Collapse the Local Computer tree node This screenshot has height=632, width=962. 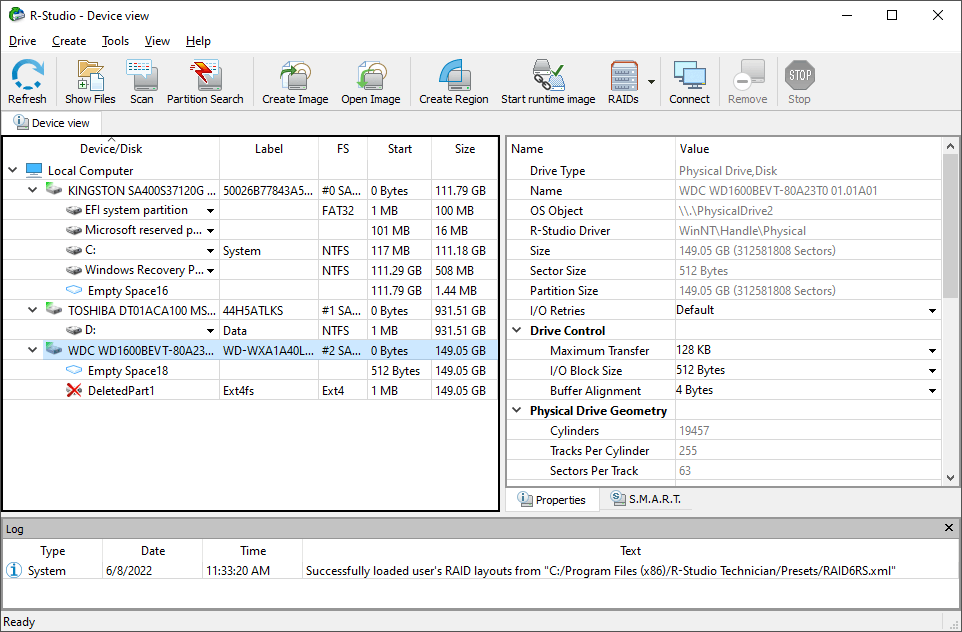13,170
